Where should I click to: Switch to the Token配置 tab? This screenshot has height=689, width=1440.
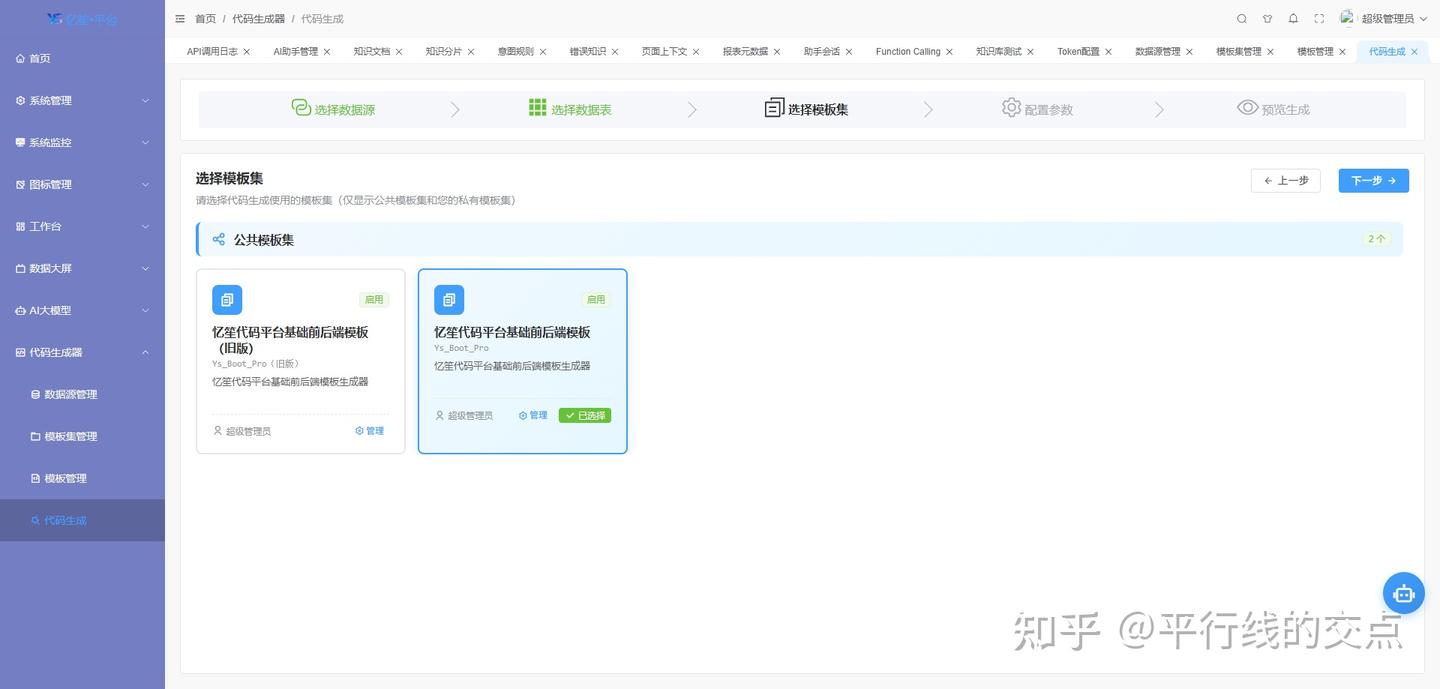(1078, 52)
